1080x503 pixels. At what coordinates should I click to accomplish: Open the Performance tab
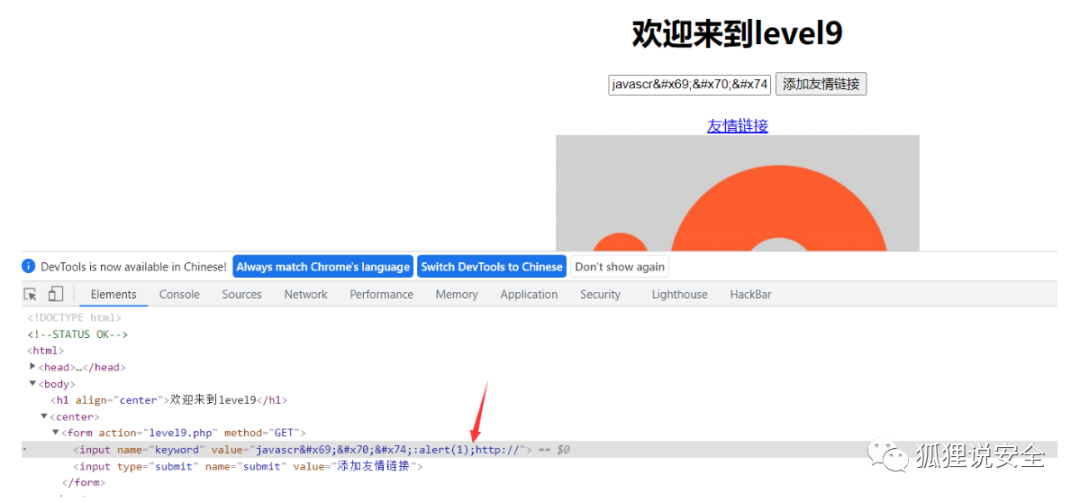(x=382, y=294)
